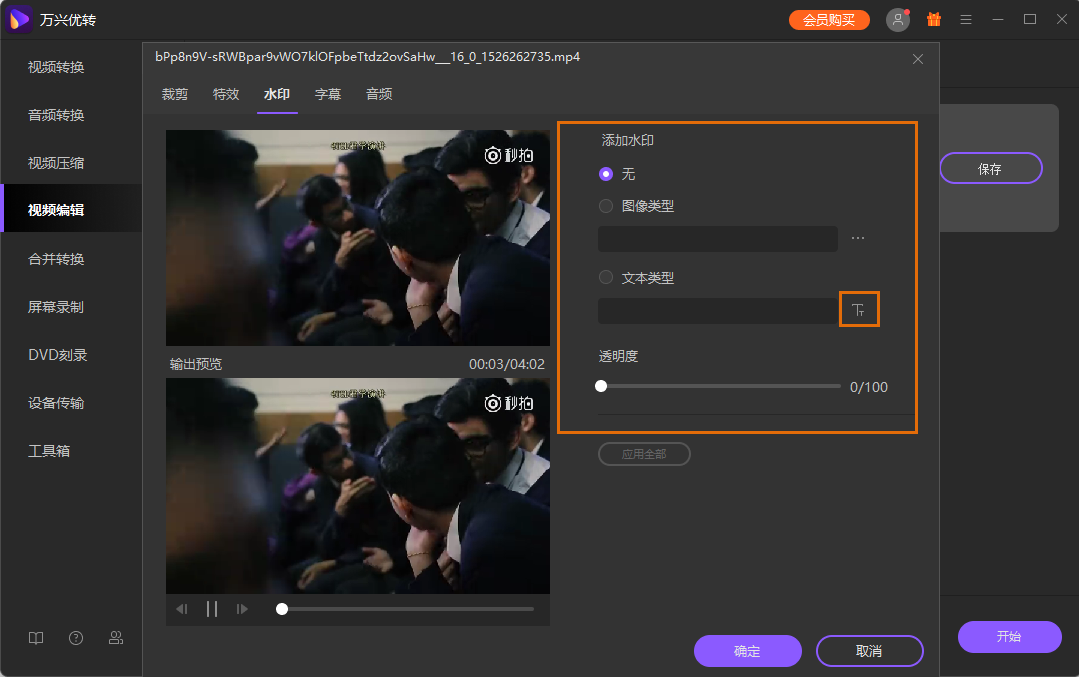This screenshot has height=677, width=1079.
Task: Click the gift promotion icon in titlebar
Action: tap(933, 19)
